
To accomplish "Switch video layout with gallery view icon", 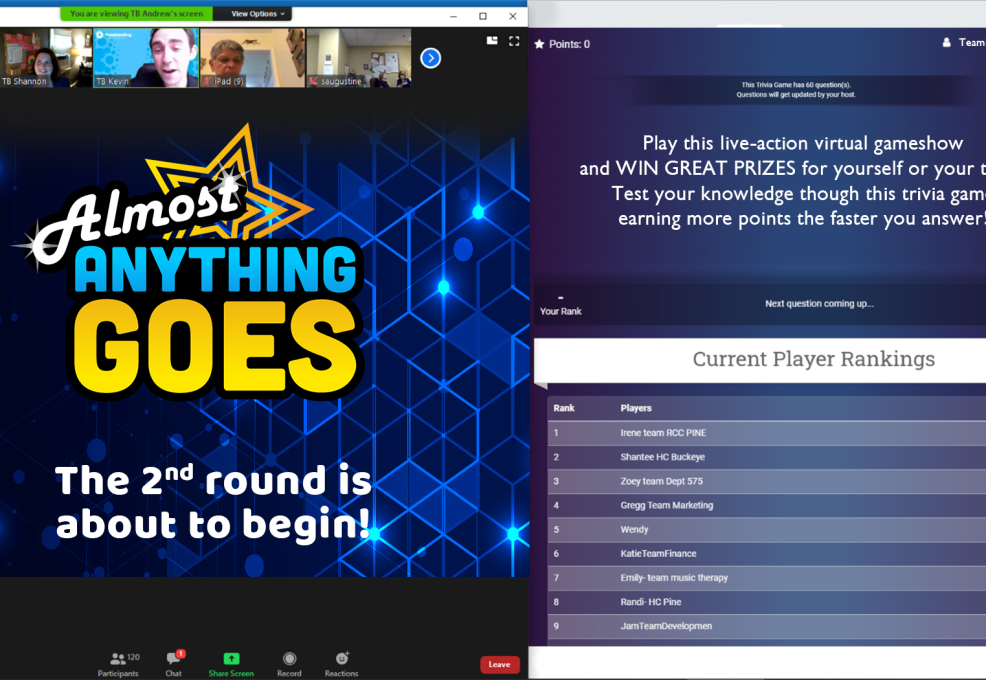I will [492, 41].
